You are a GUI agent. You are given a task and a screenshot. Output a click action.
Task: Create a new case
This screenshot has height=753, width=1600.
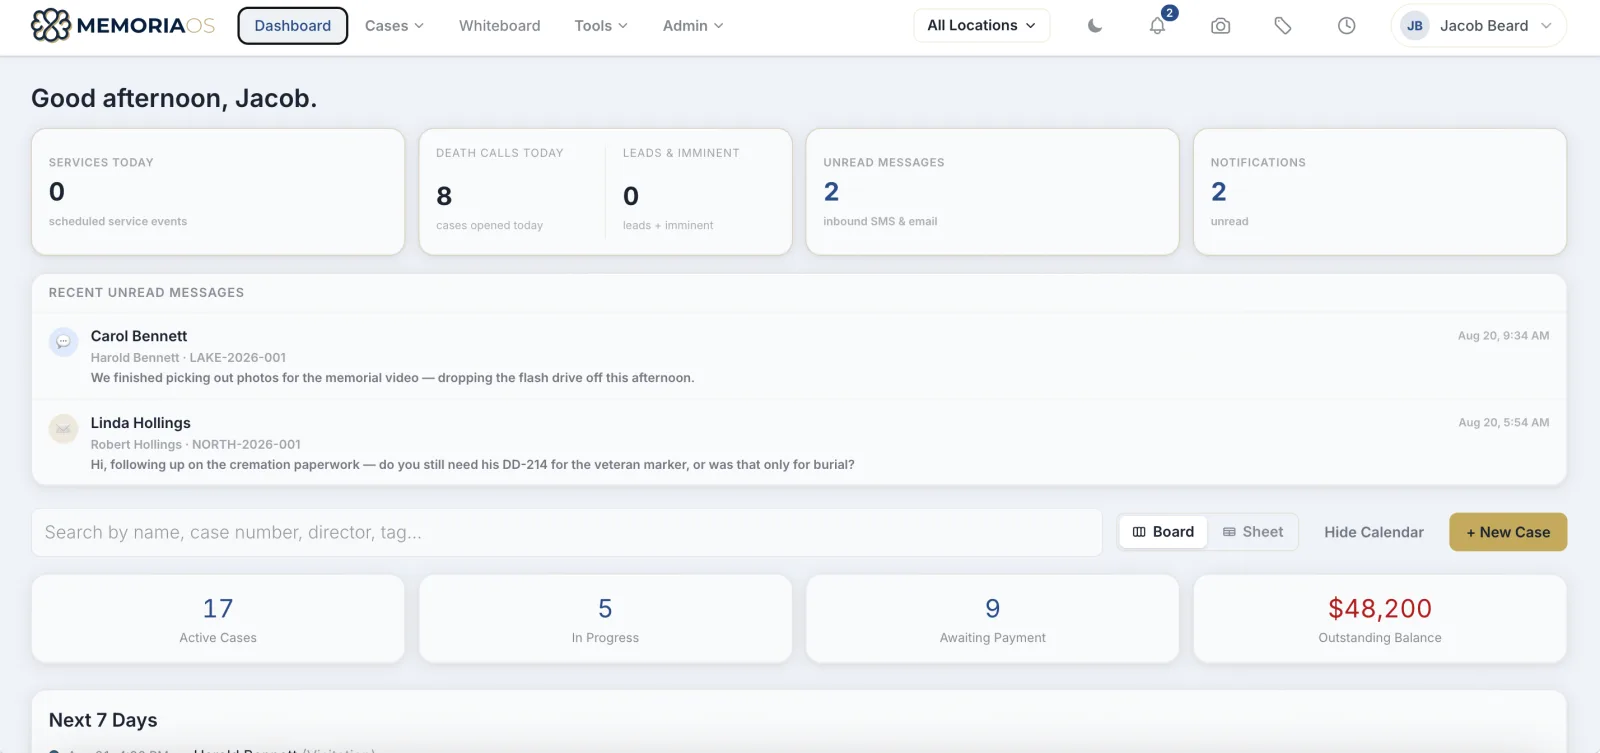click(x=1508, y=532)
